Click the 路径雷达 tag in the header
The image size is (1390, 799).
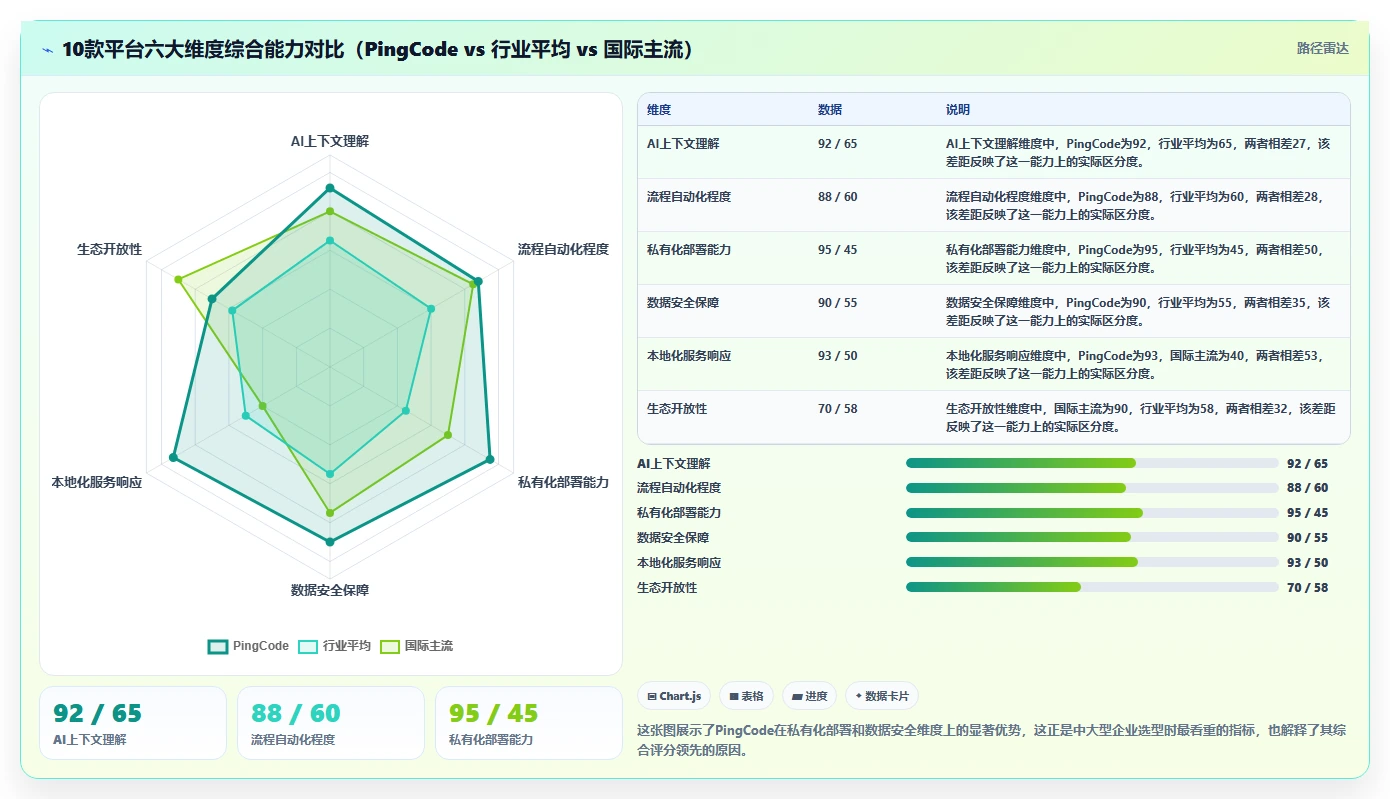(1322, 48)
